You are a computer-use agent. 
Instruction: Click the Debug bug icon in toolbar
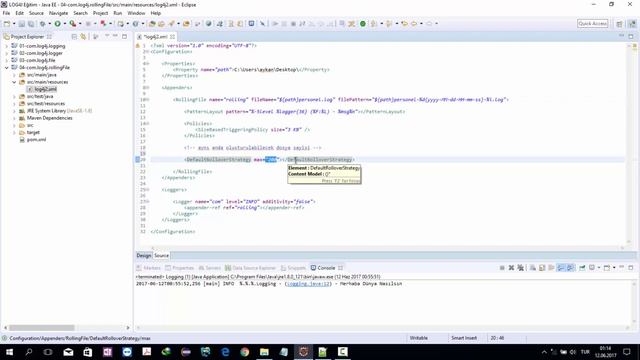(x=42, y=24)
